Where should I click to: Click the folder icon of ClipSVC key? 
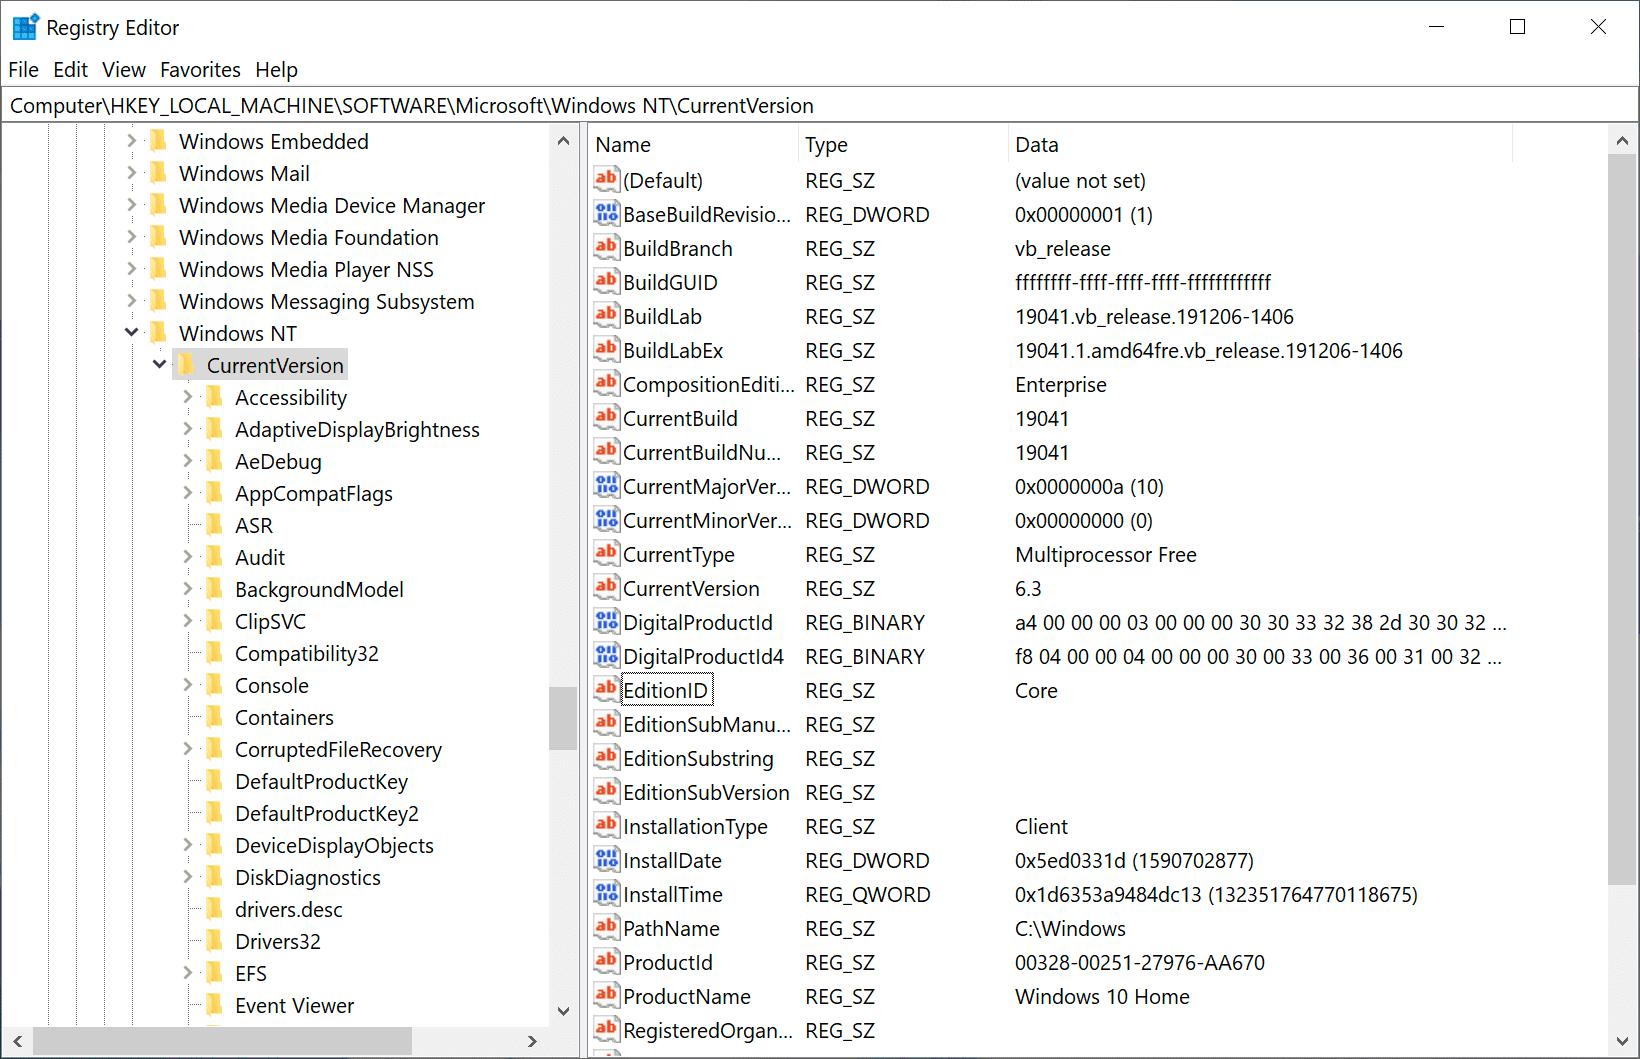214,621
